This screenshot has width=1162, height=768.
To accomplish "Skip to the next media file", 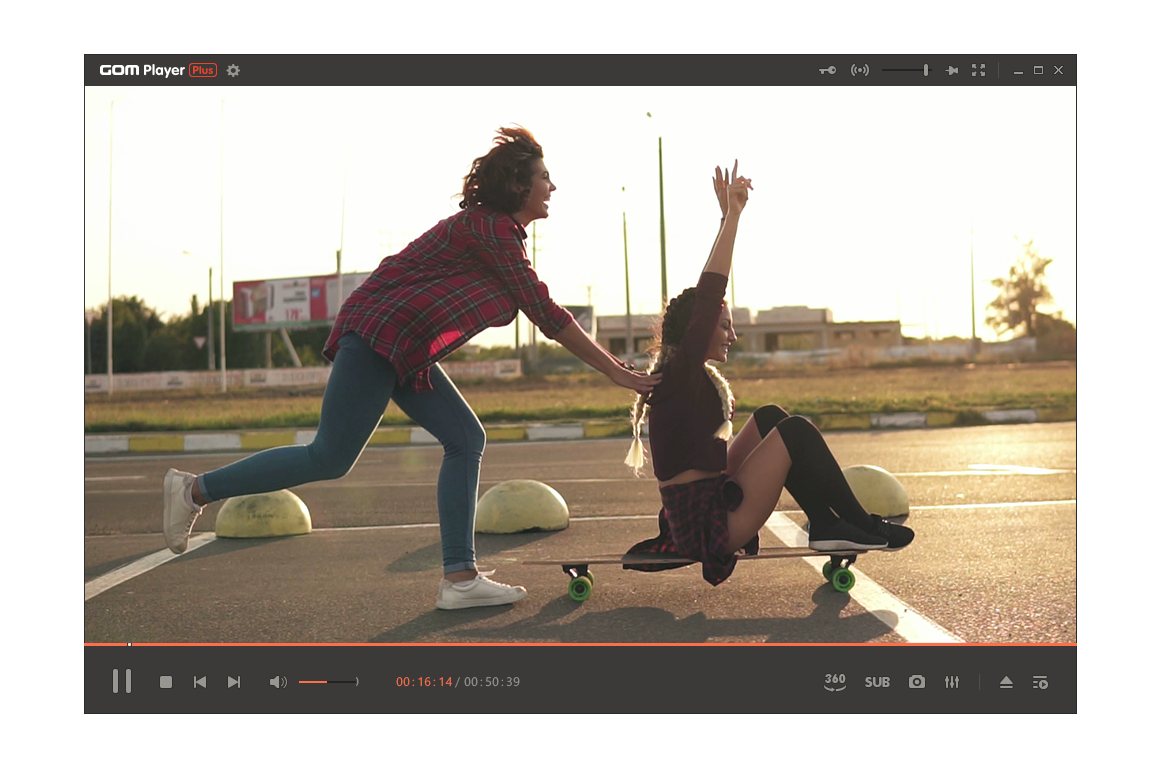I will click(x=234, y=681).
